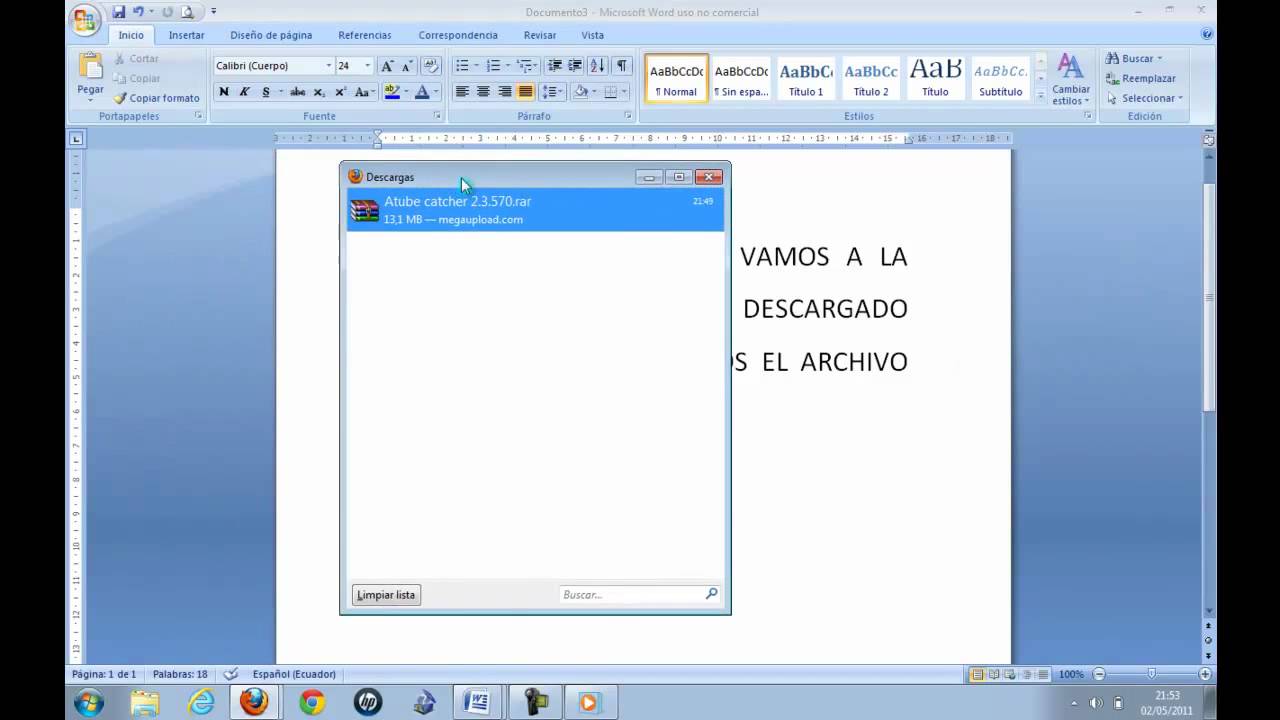Apply Sin espaciado style
1280x720 pixels.
tap(741, 78)
